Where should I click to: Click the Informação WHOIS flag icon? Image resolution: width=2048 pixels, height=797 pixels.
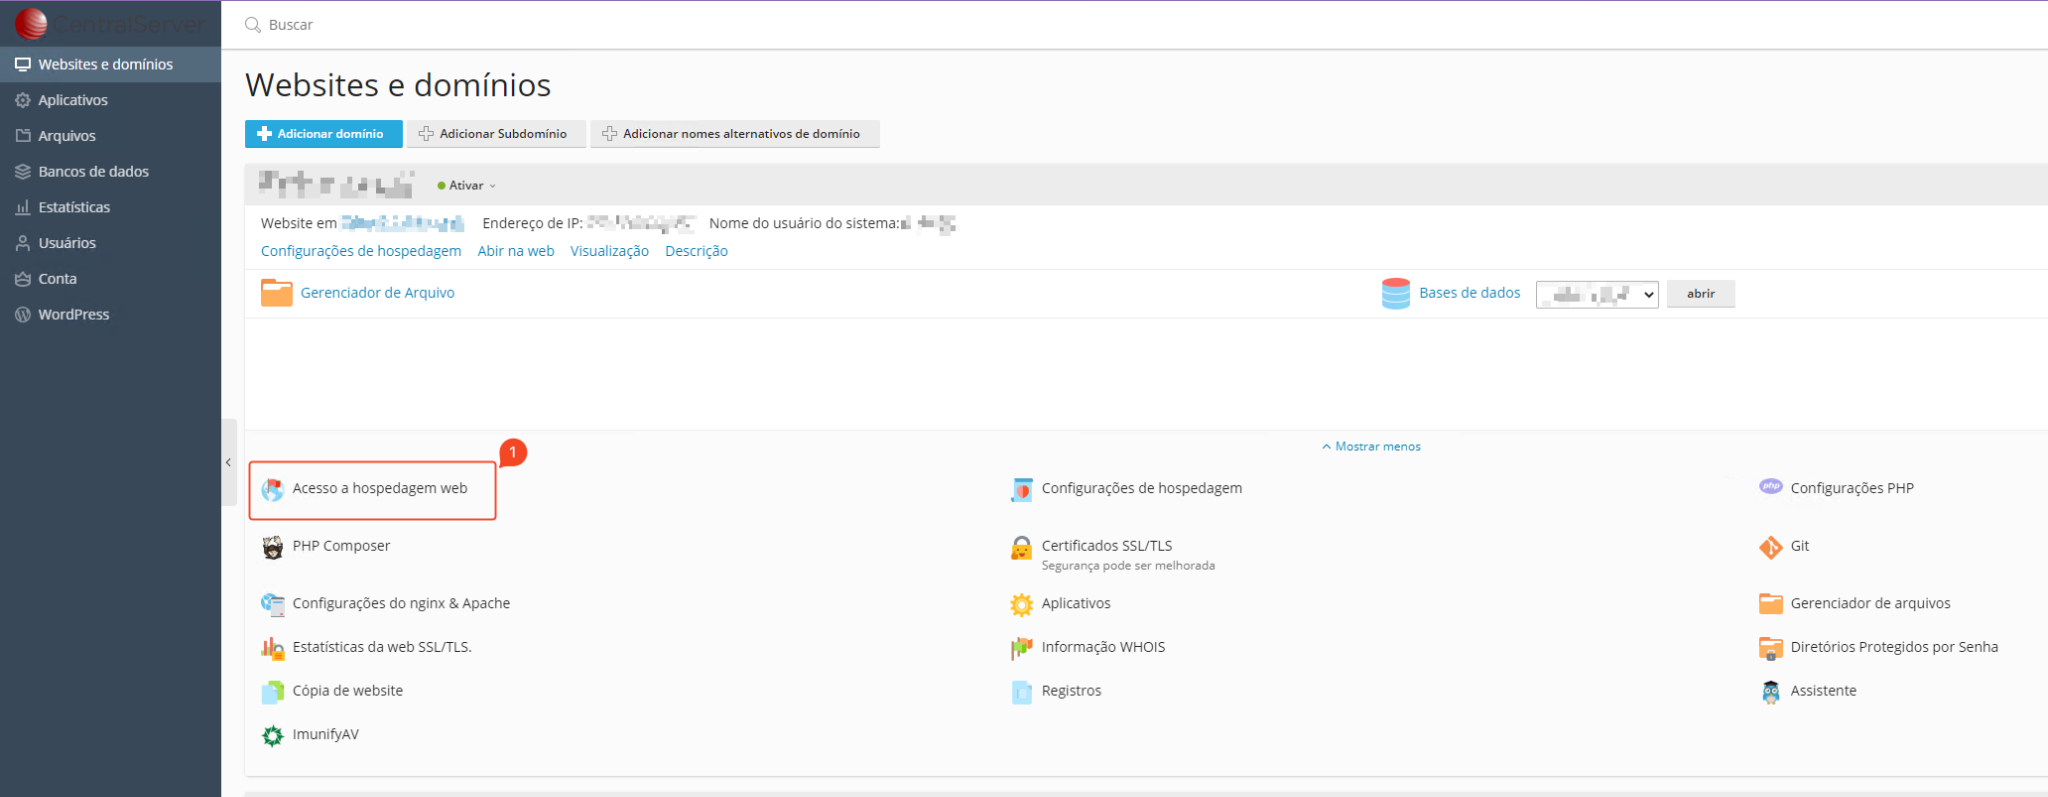pyautogui.click(x=1021, y=648)
